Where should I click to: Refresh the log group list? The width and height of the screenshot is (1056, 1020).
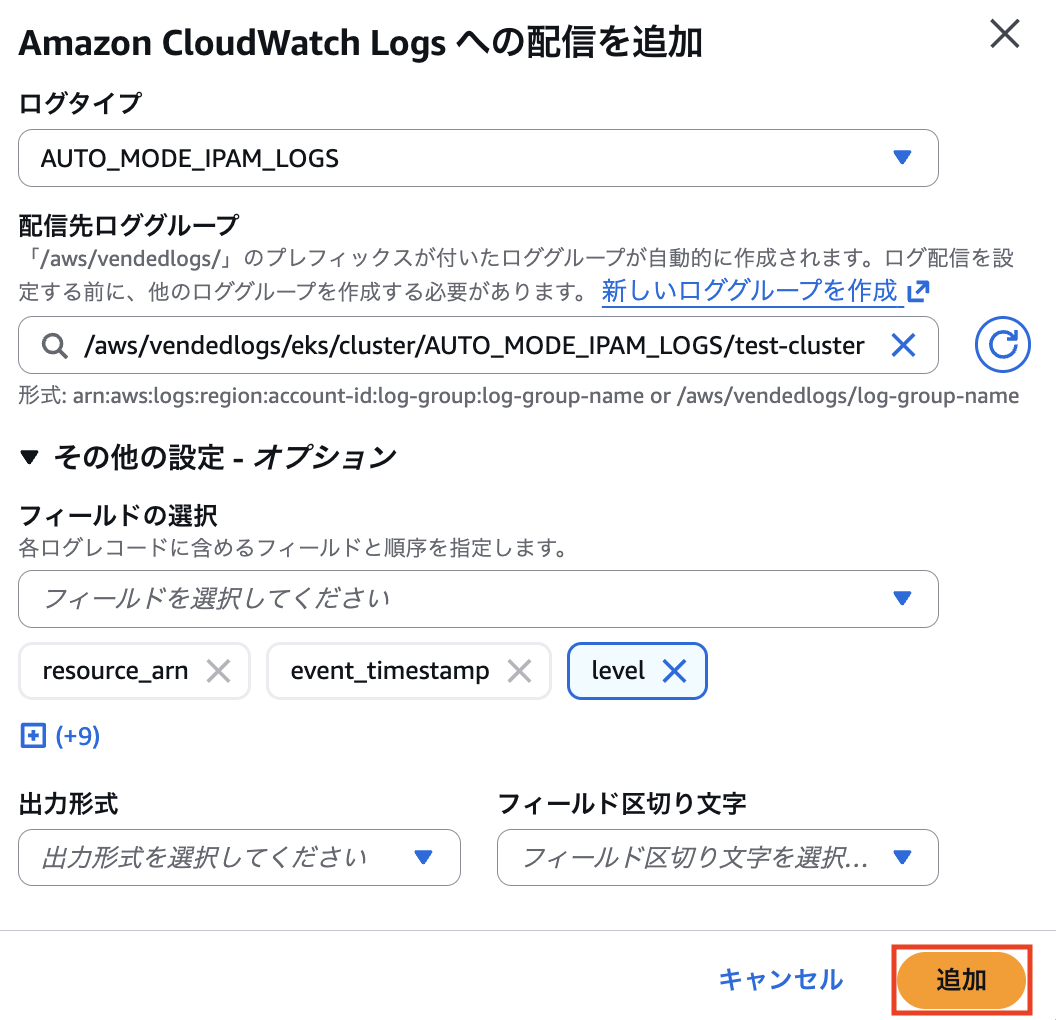1002,345
